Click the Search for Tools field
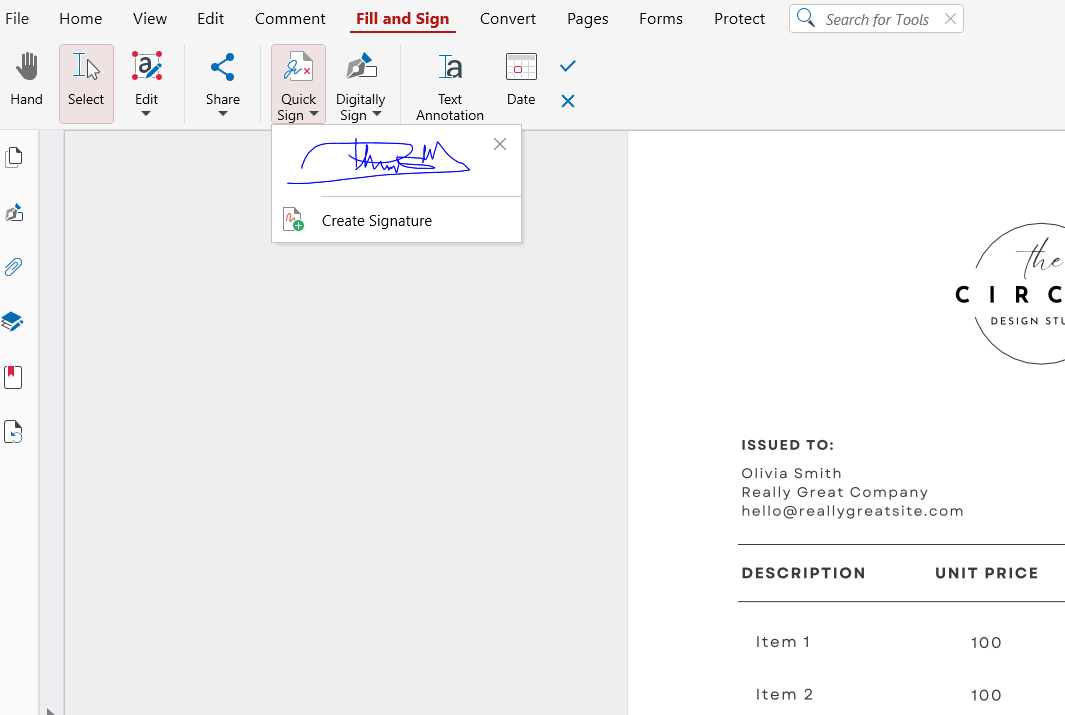This screenshot has height=715, width=1065. click(878, 19)
